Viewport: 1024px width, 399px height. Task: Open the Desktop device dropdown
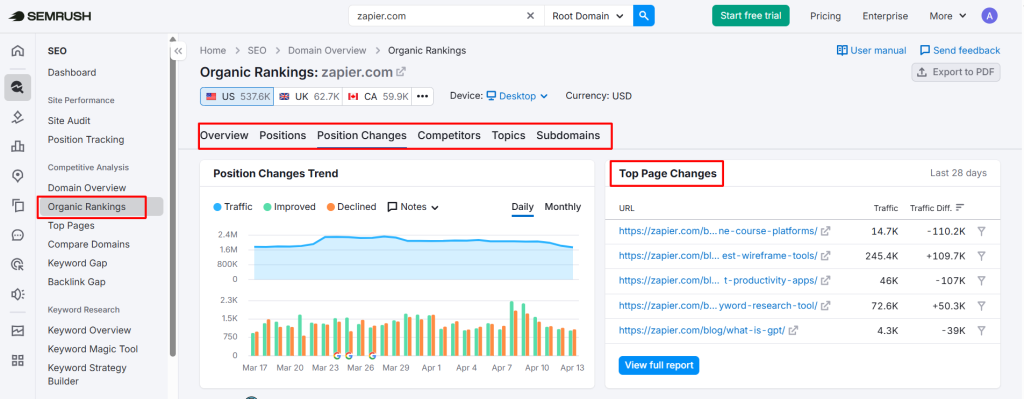[x=517, y=96]
